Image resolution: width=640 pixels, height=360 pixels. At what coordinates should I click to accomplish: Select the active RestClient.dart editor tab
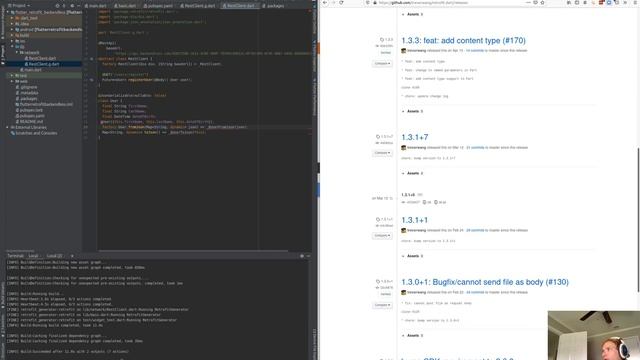241,6
